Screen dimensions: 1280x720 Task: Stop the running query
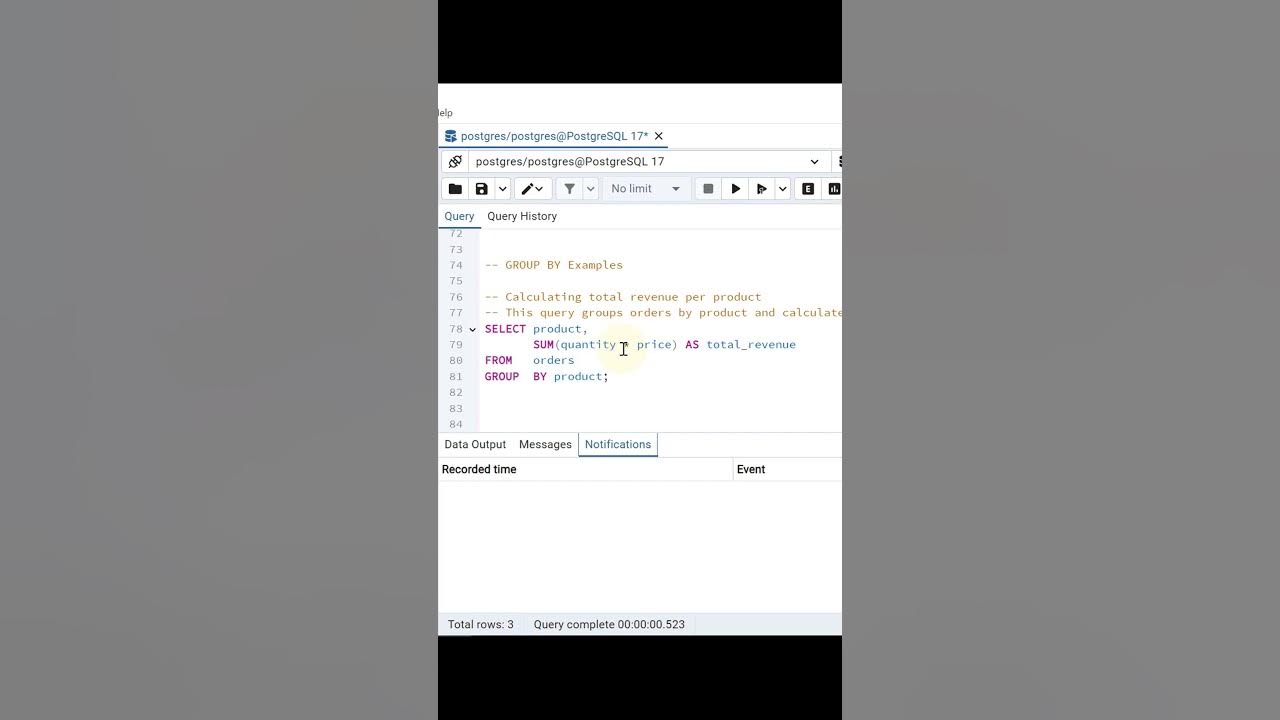tap(708, 189)
